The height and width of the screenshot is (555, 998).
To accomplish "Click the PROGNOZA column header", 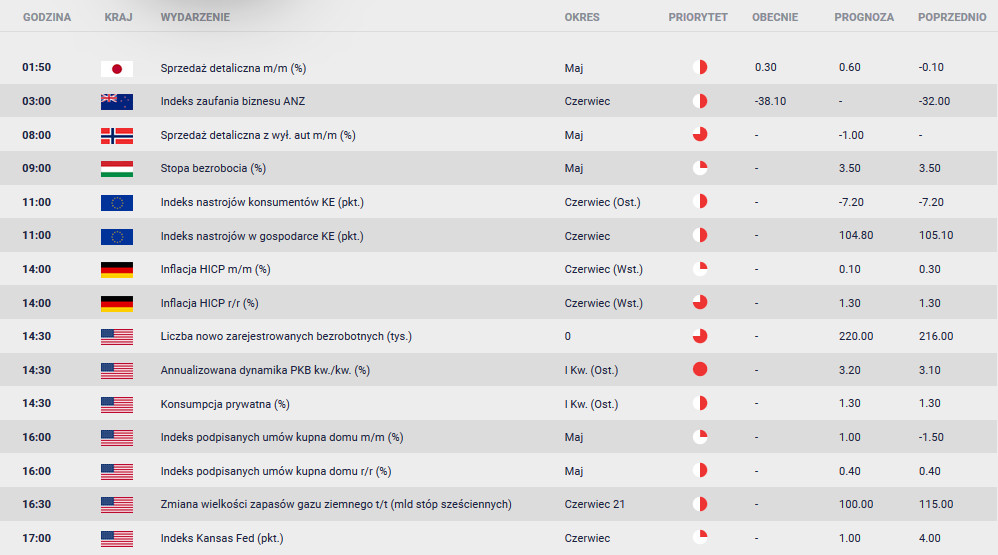I will pyautogui.click(x=864, y=17).
